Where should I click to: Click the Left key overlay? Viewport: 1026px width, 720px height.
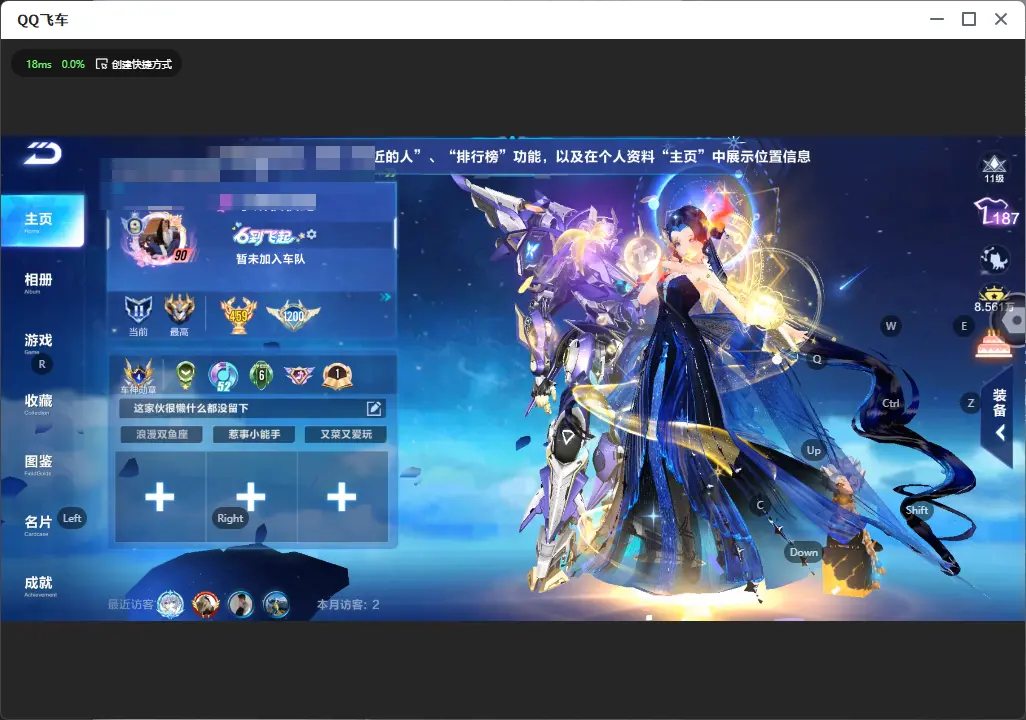click(72, 518)
